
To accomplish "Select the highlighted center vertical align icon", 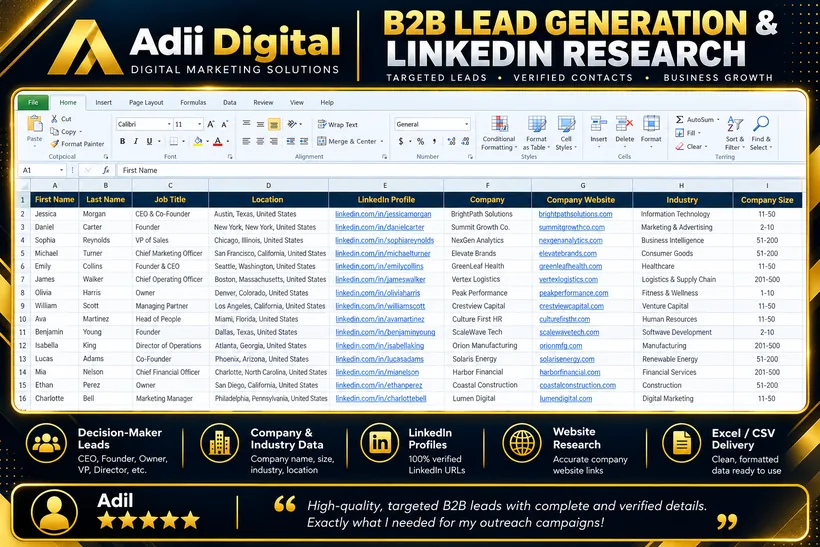I will [x=274, y=124].
